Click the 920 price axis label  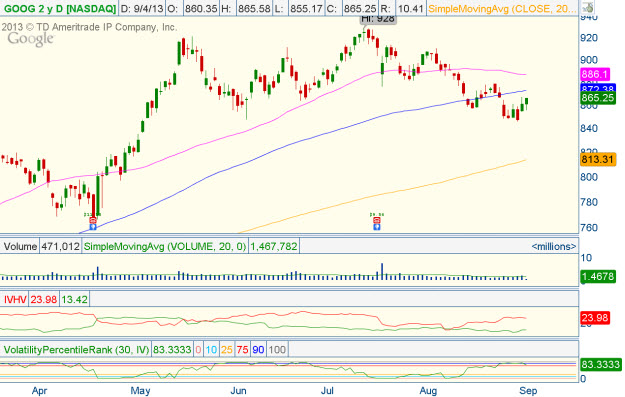(x=589, y=38)
